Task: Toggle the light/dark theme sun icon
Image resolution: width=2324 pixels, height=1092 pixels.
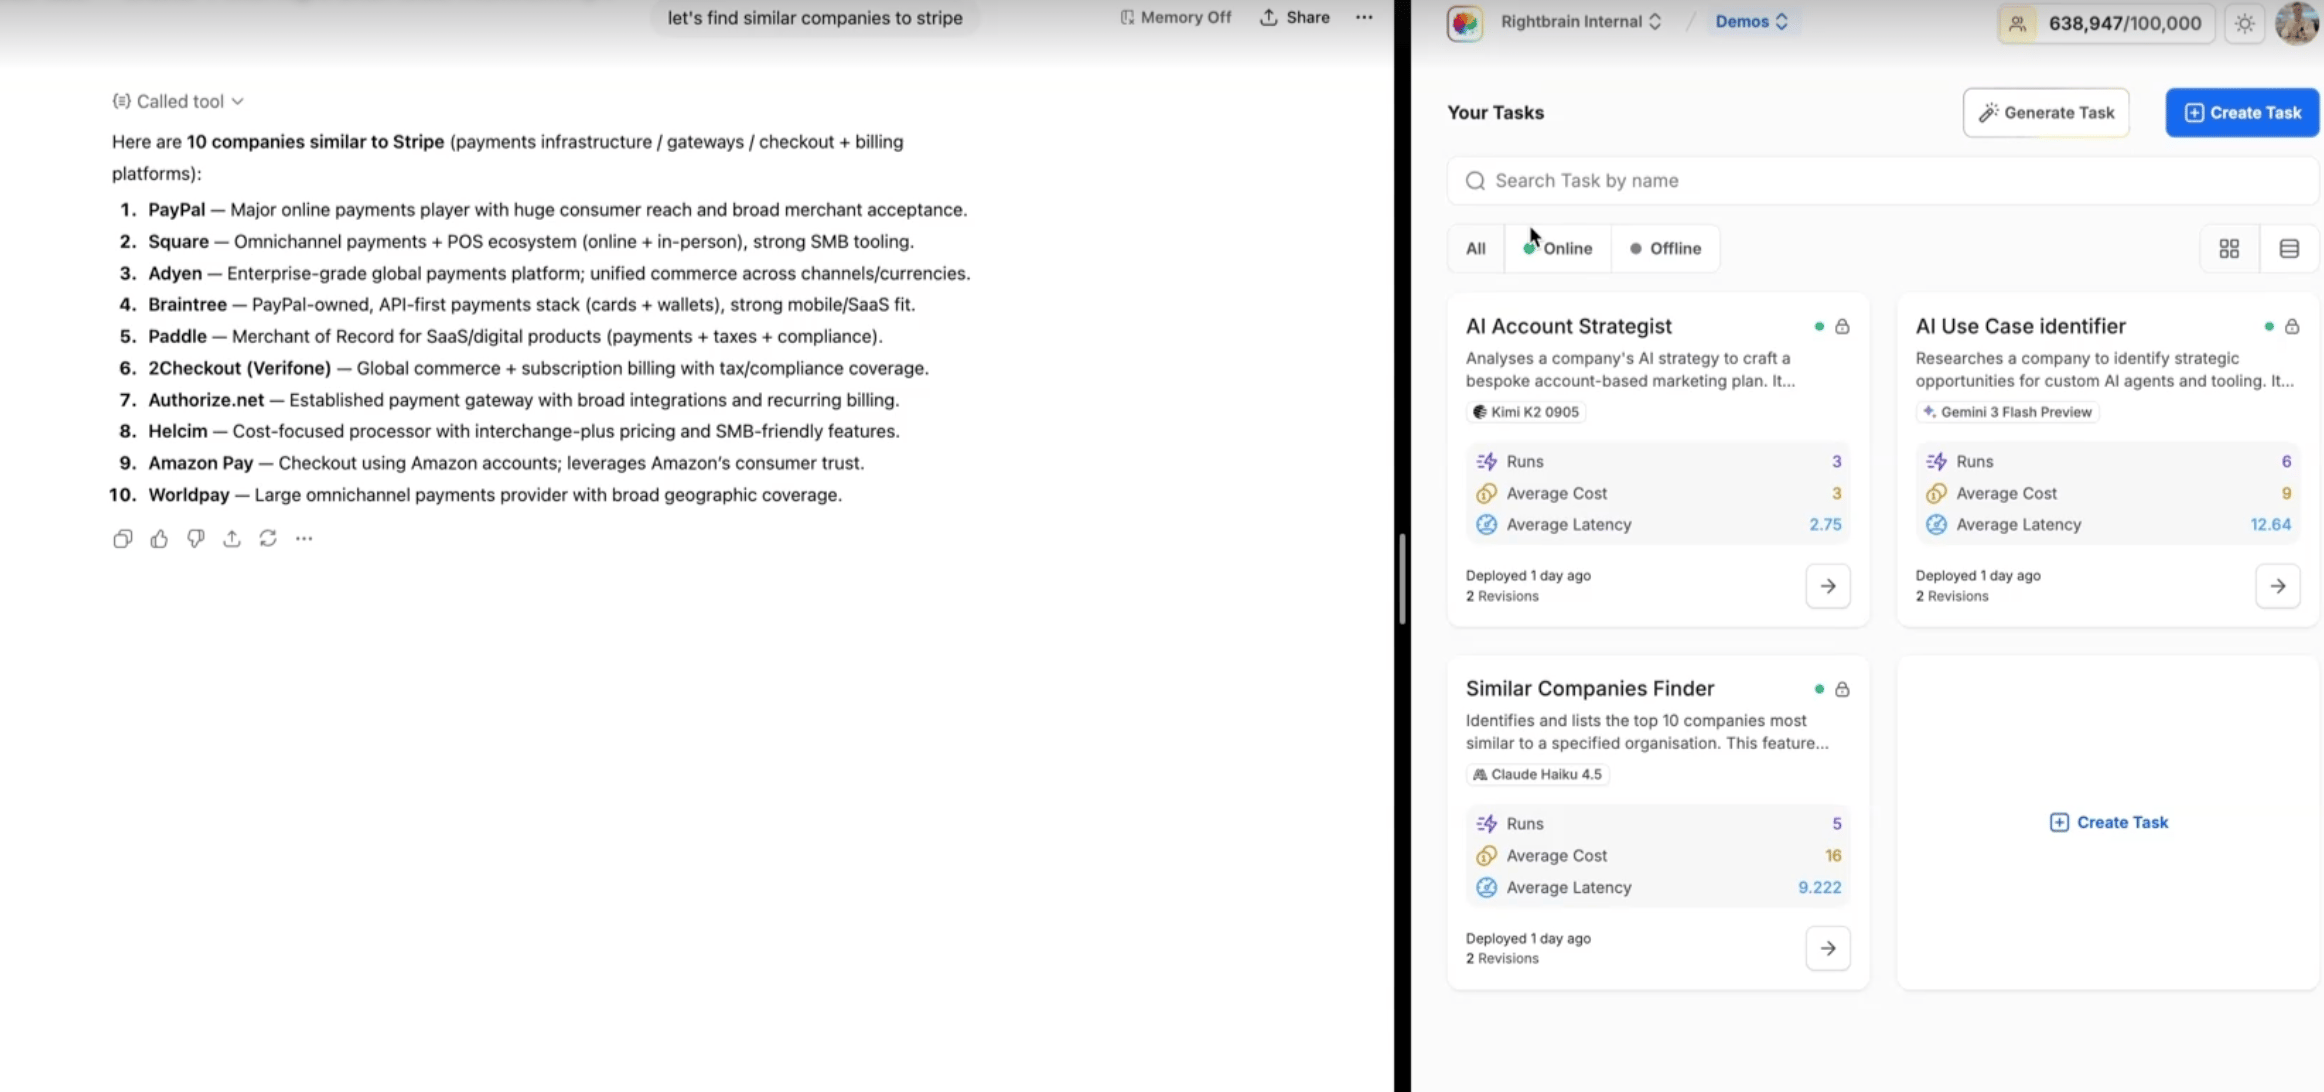Action: pos(2244,23)
